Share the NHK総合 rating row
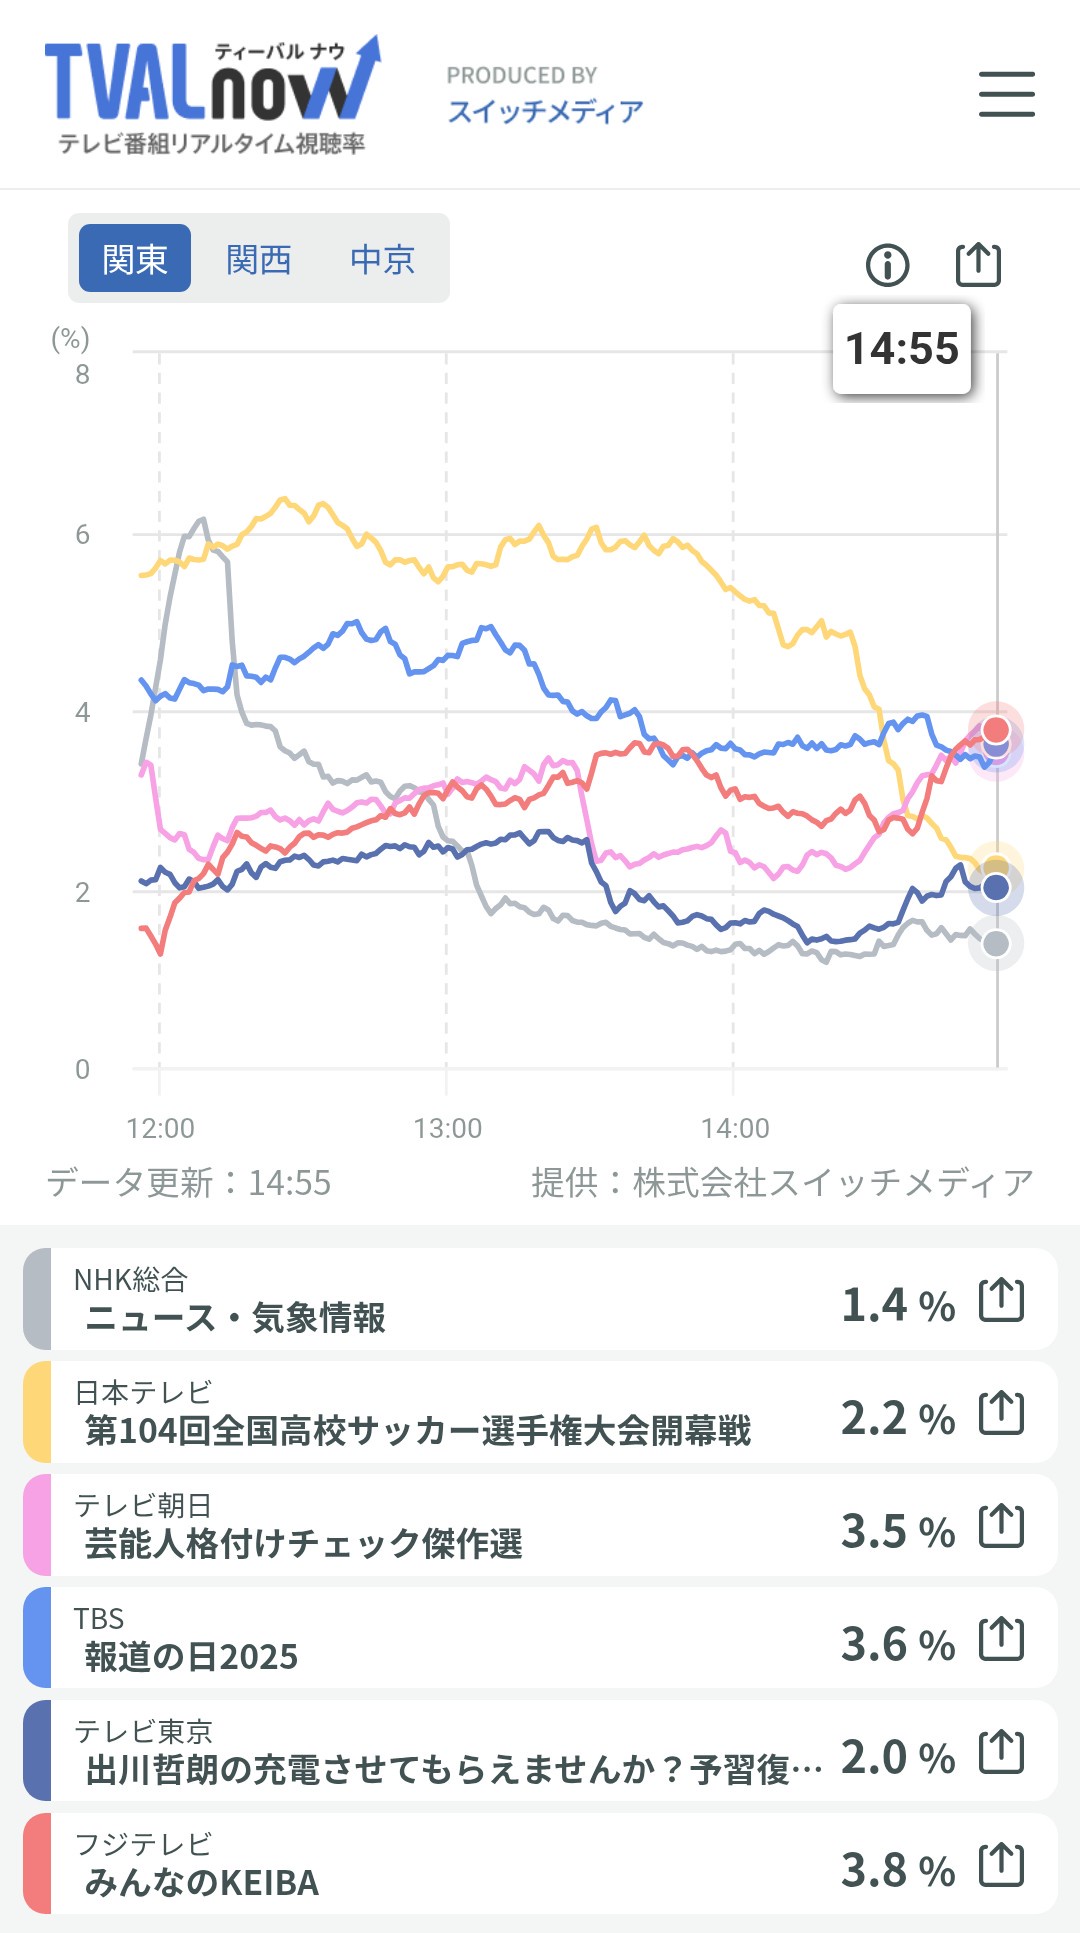This screenshot has width=1080, height=1933. click(x=1001, y=1300)
